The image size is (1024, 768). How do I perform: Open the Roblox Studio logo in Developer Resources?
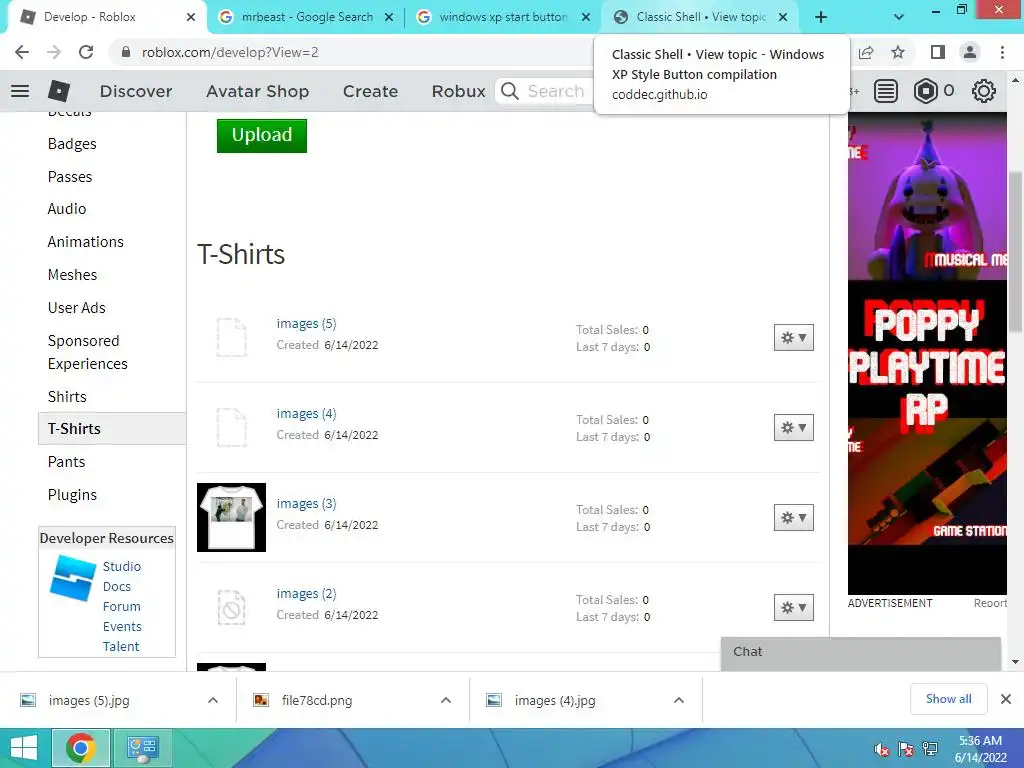72,578
